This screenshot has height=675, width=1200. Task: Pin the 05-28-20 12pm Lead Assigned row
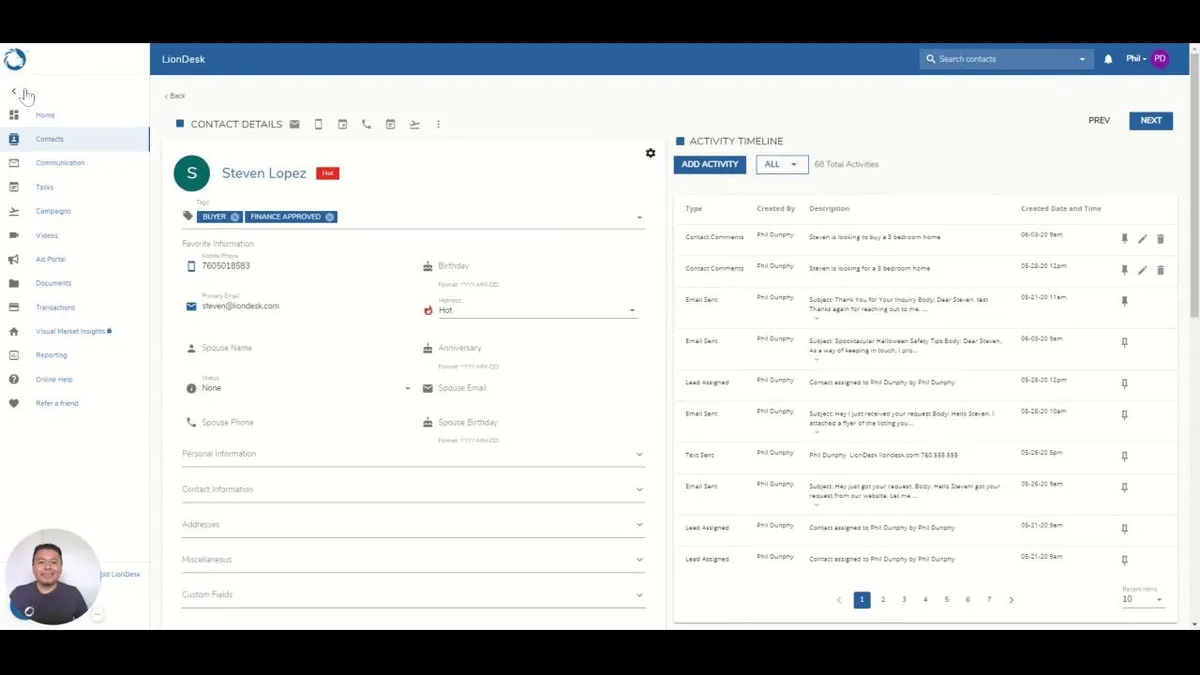tap(1124, 384)
